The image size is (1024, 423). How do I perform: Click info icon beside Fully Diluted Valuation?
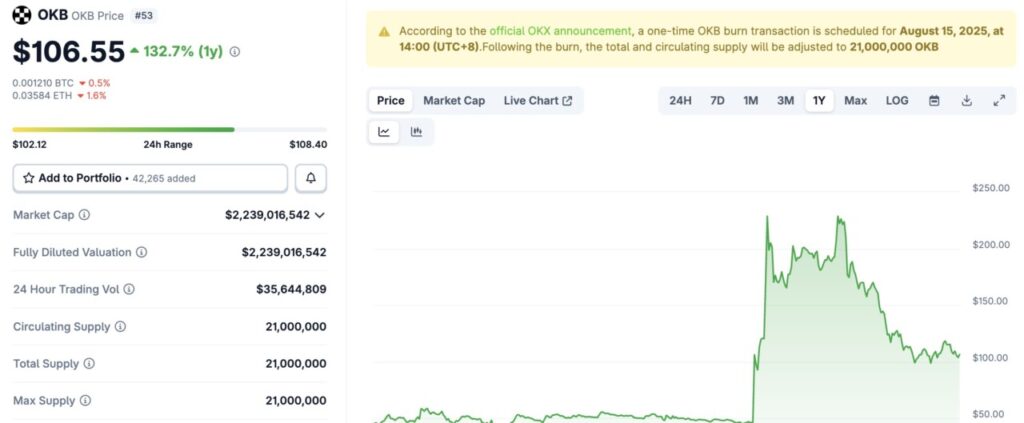[142, 252]
